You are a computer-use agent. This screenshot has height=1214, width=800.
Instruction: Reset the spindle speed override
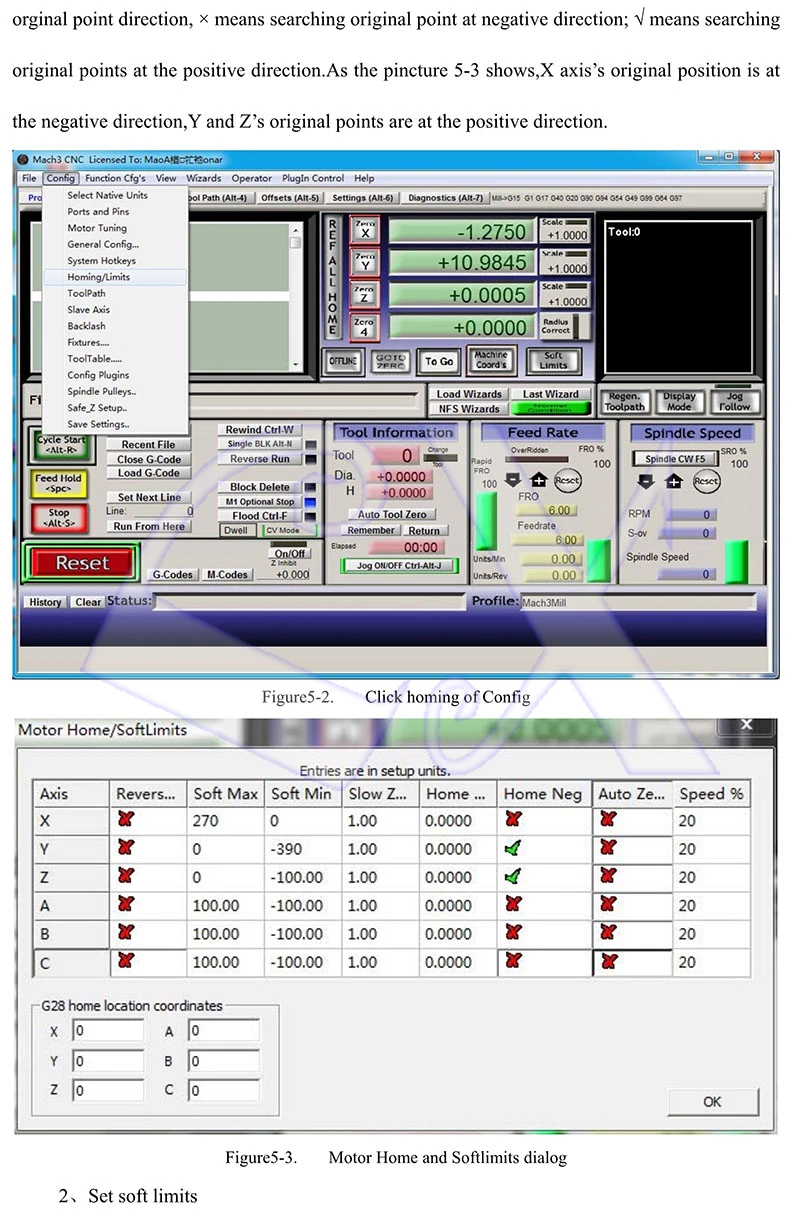706,480
